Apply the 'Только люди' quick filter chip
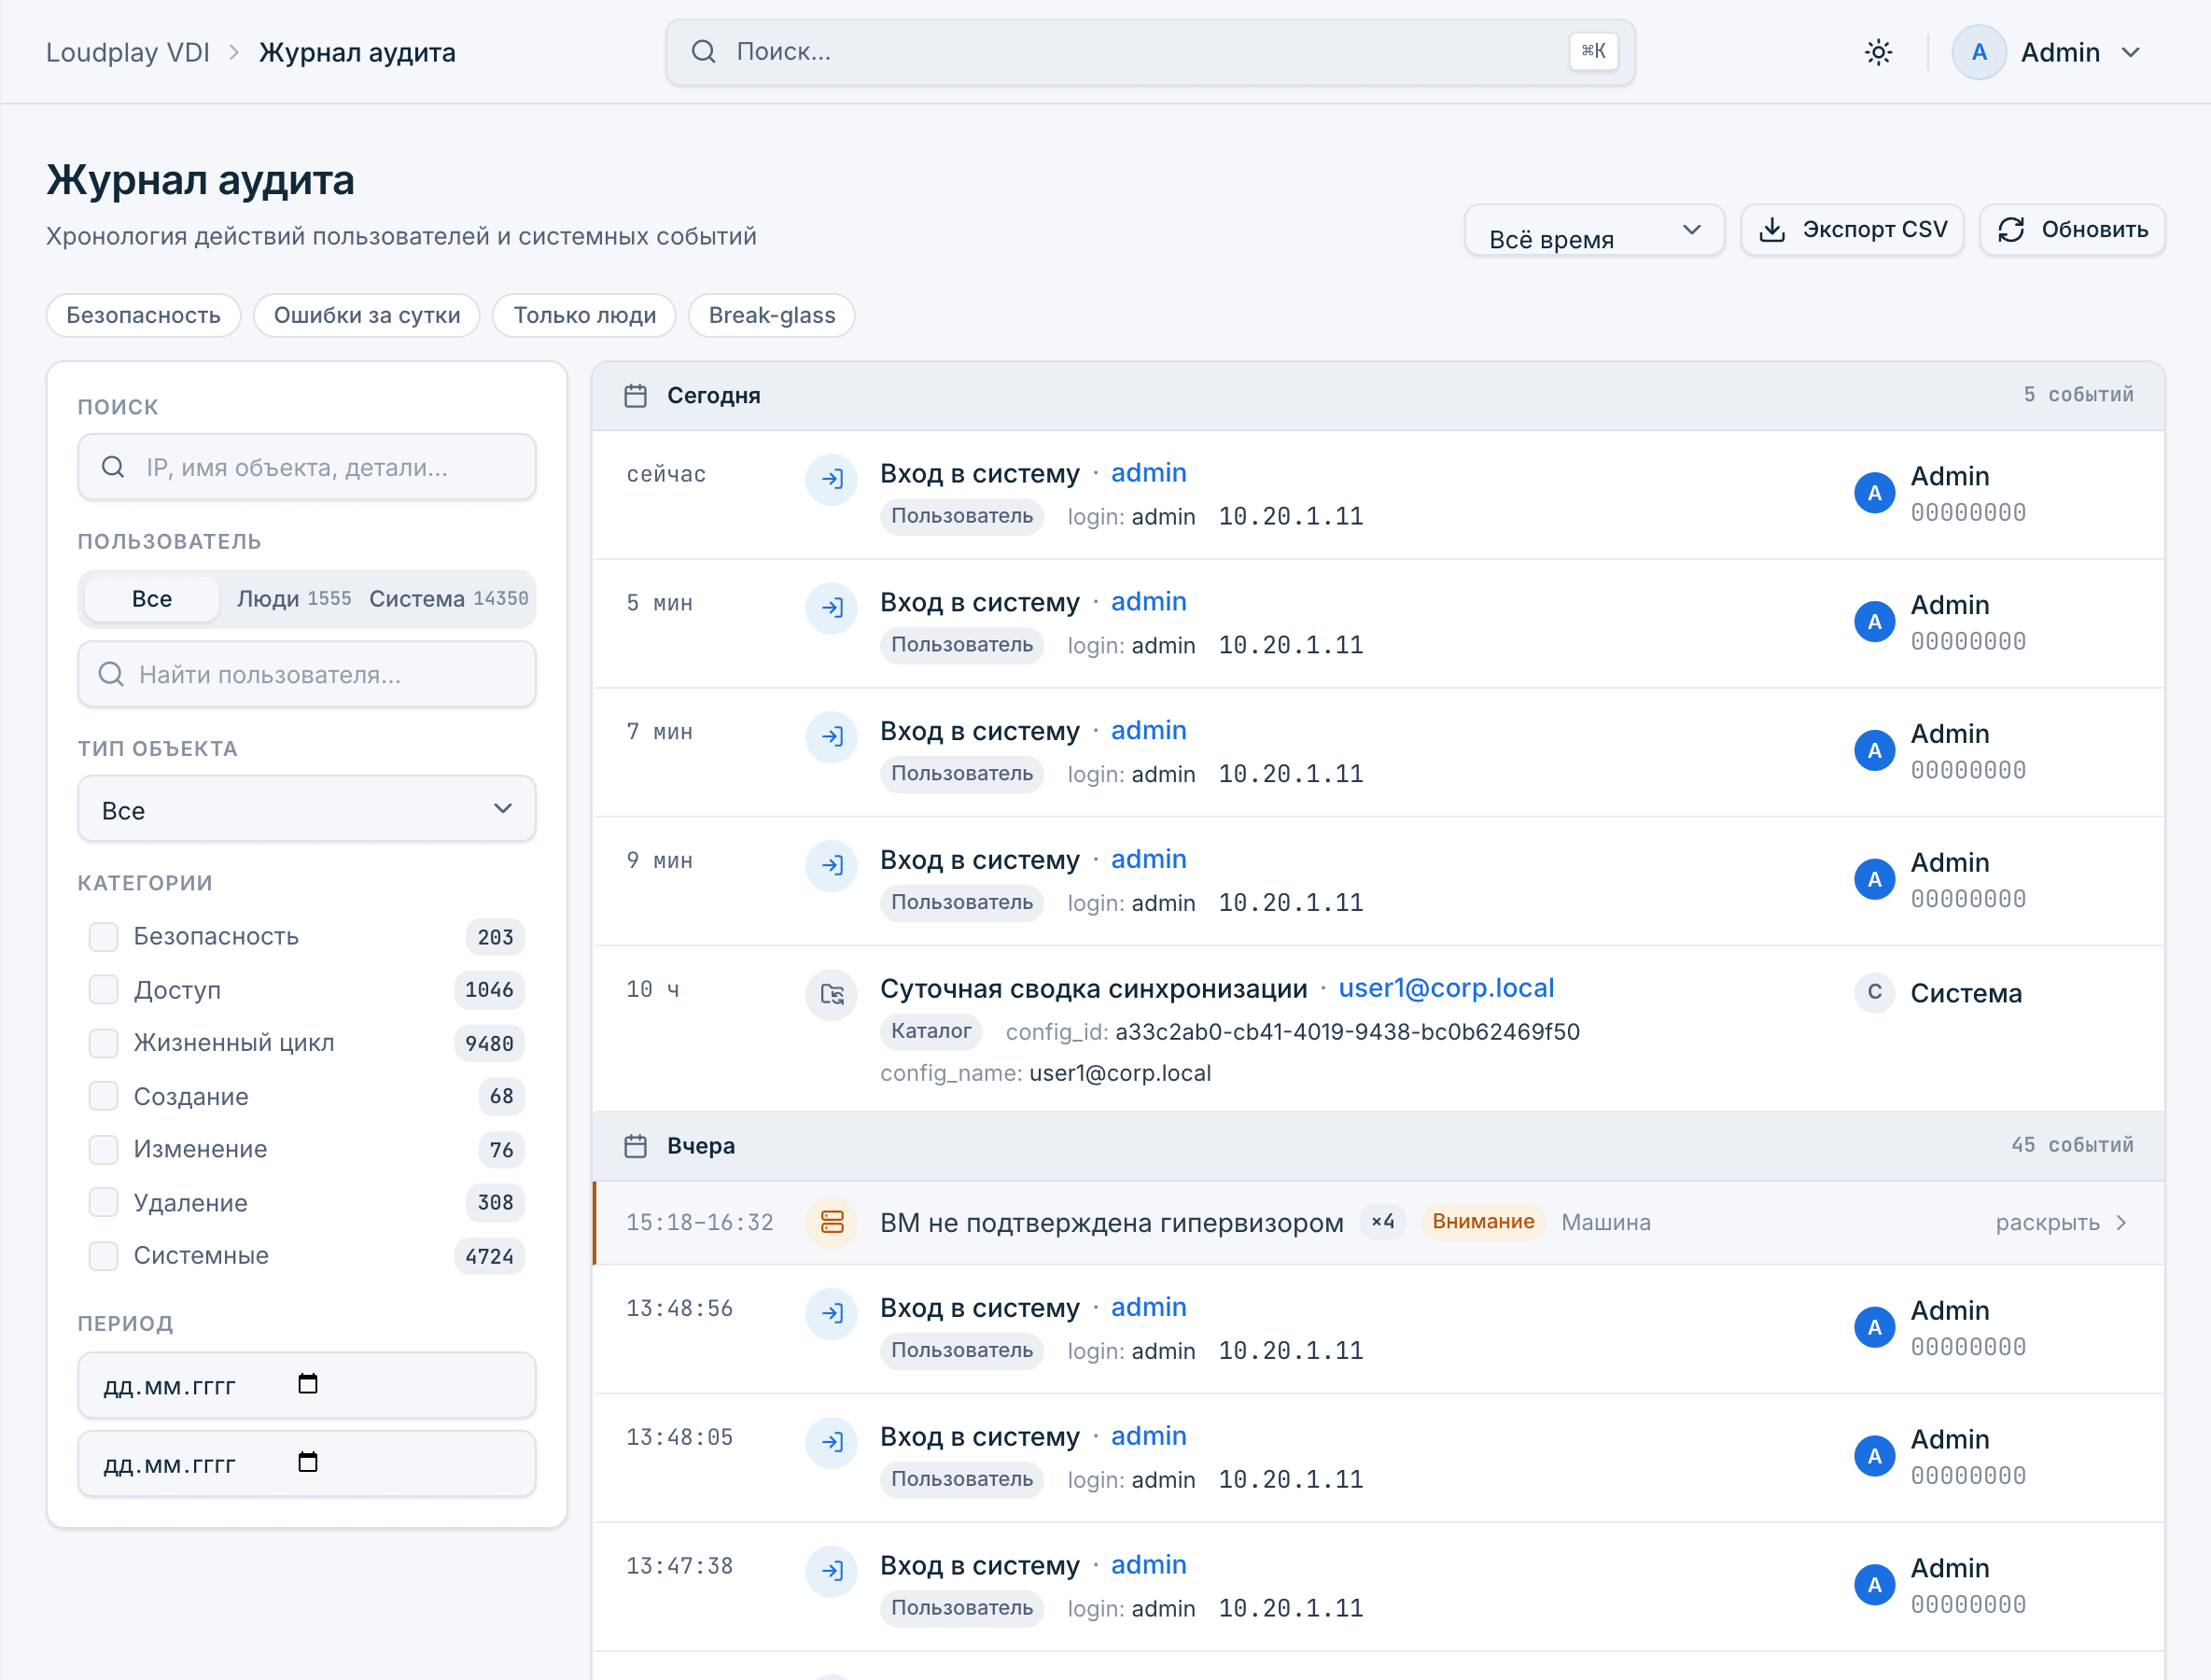Image resolution: width=2211 pixels, height=1680 pixels. (x=585, y=316)
